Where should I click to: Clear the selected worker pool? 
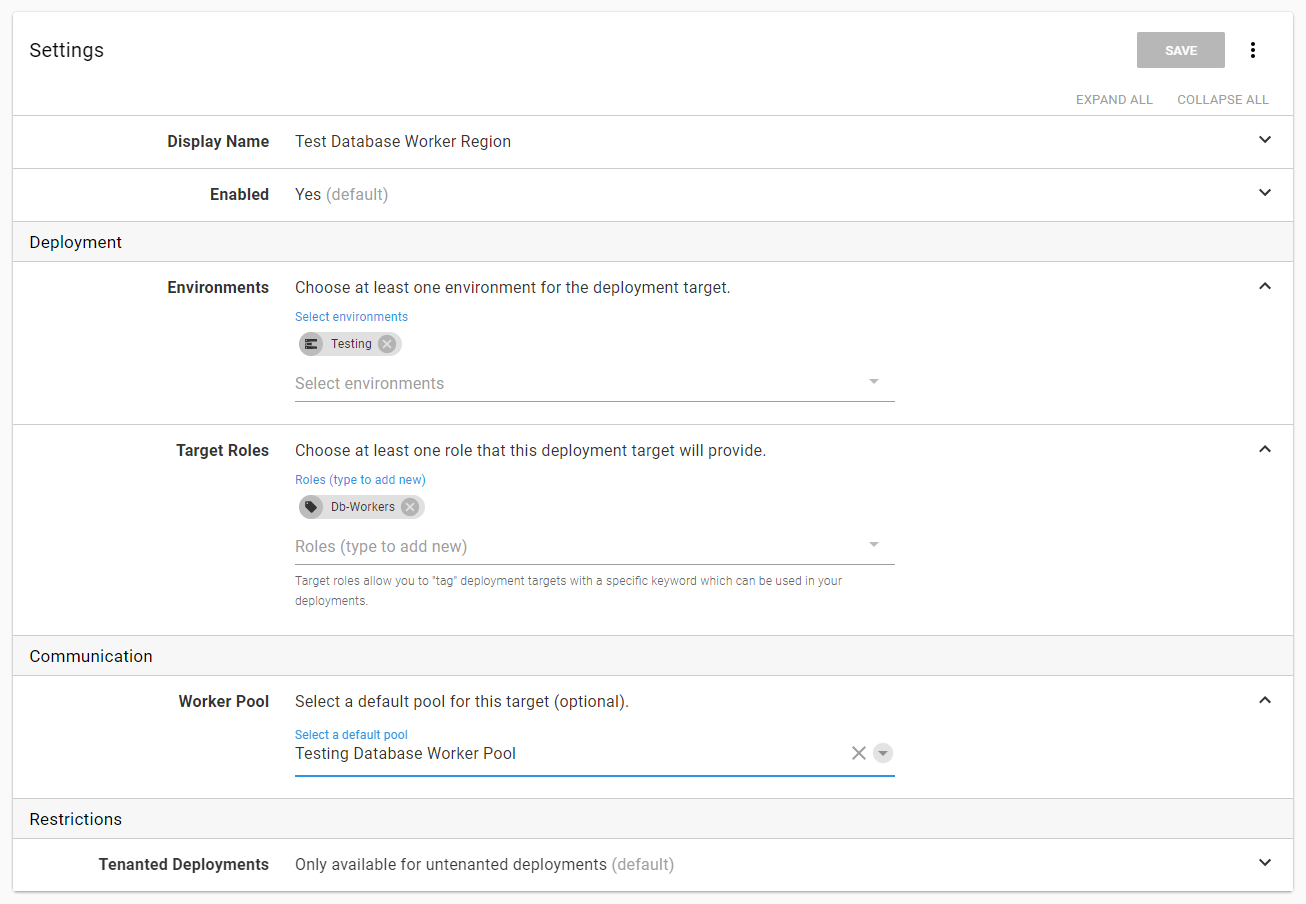coord(858,753)
